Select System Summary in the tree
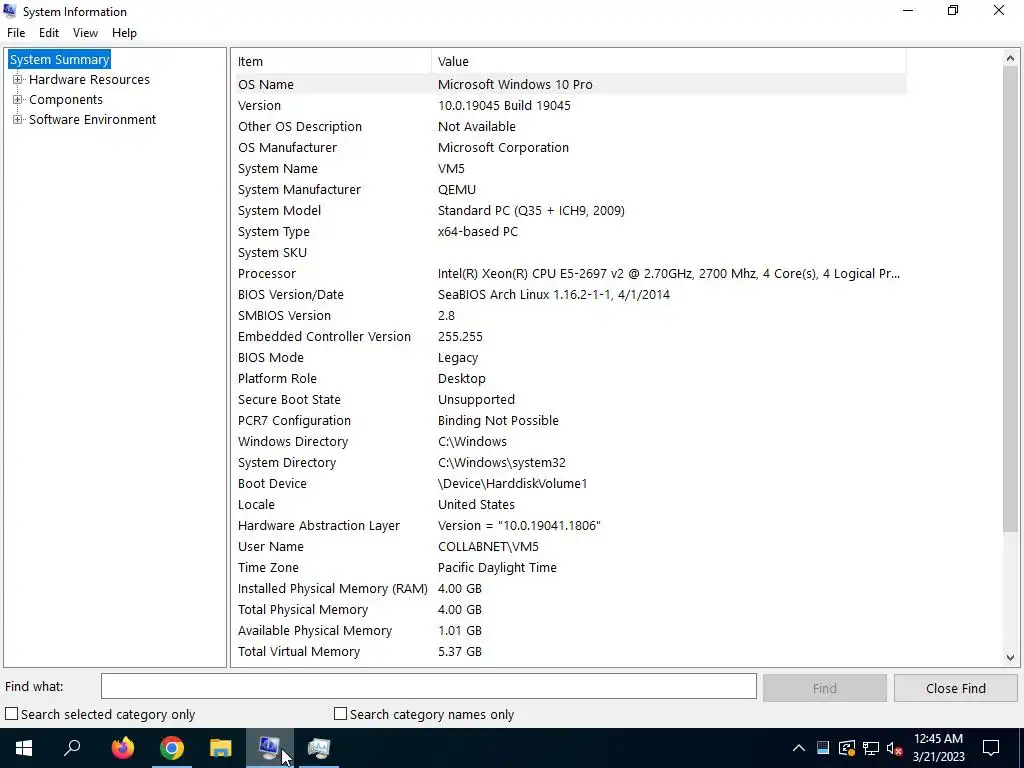 (x=59, y=59)
